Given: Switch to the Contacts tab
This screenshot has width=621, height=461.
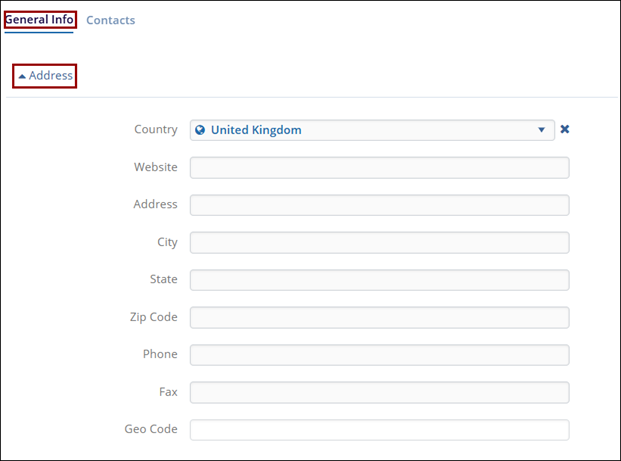Looking at the screenshot, I should point(110,20).
